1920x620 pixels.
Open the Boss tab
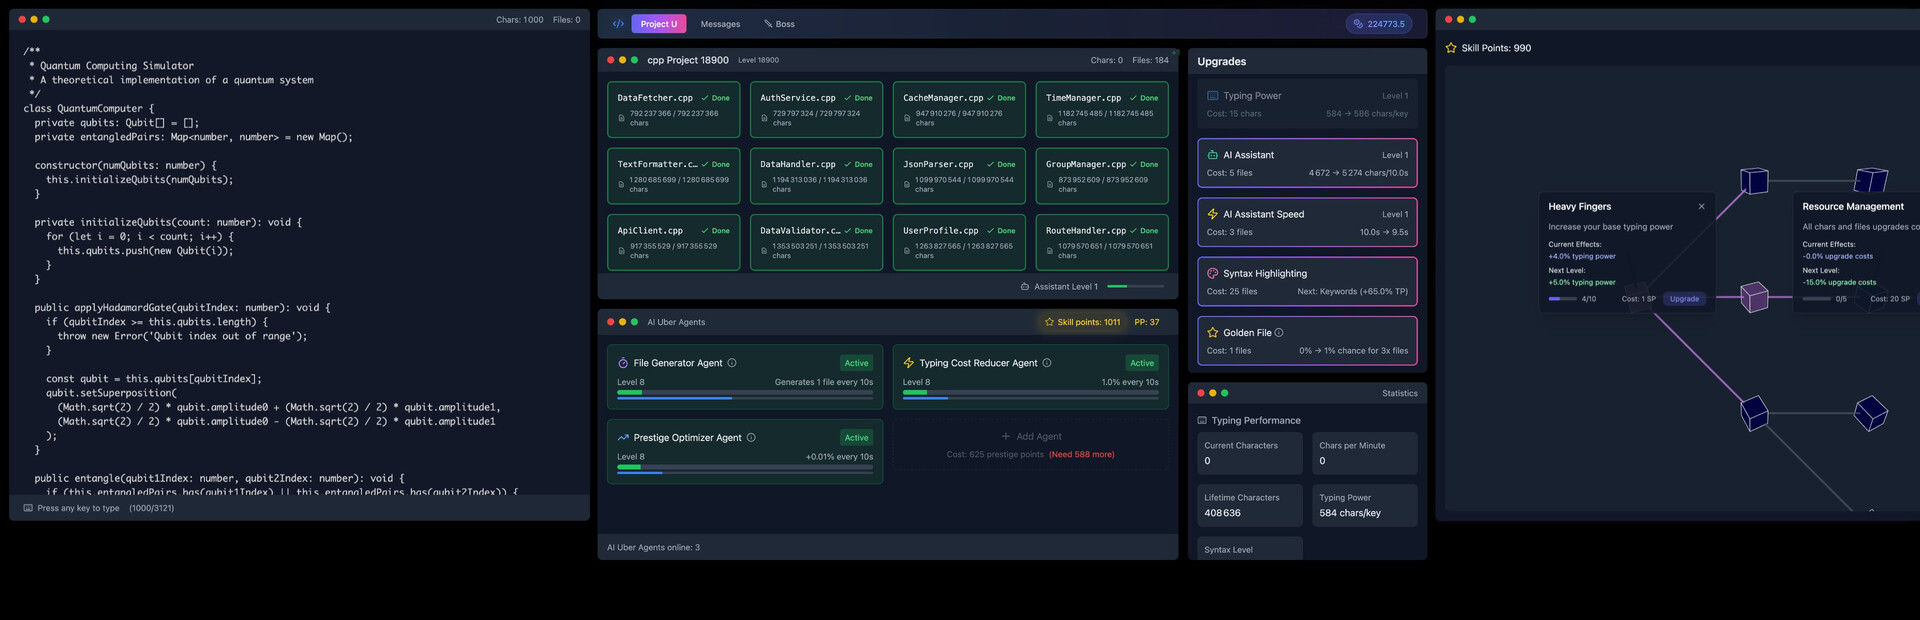(779, 24)
